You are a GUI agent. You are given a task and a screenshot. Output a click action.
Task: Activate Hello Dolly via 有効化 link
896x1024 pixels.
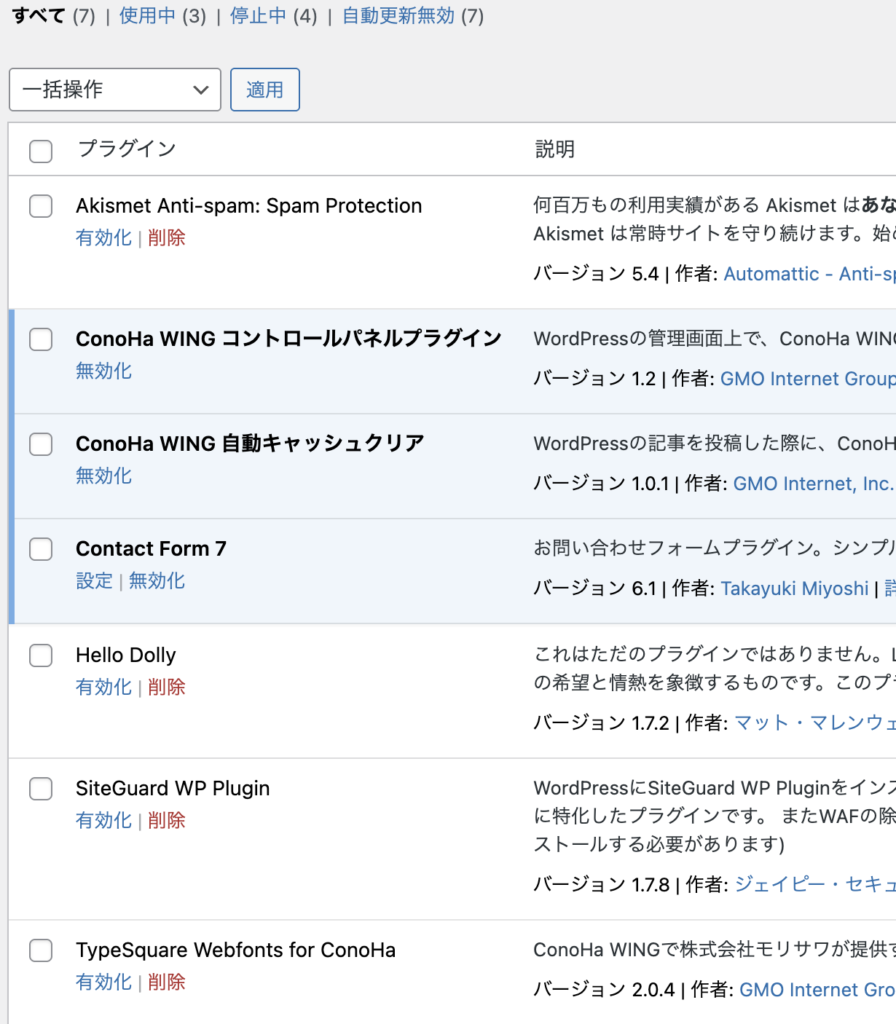(104, 687)
